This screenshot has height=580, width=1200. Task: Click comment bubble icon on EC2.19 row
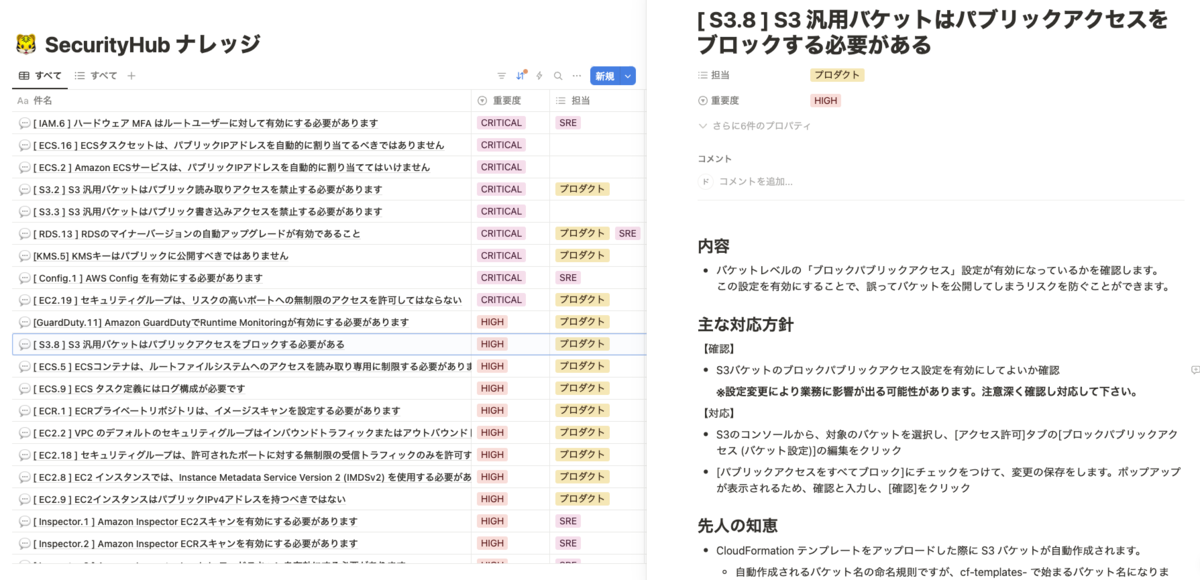point(25,300)
